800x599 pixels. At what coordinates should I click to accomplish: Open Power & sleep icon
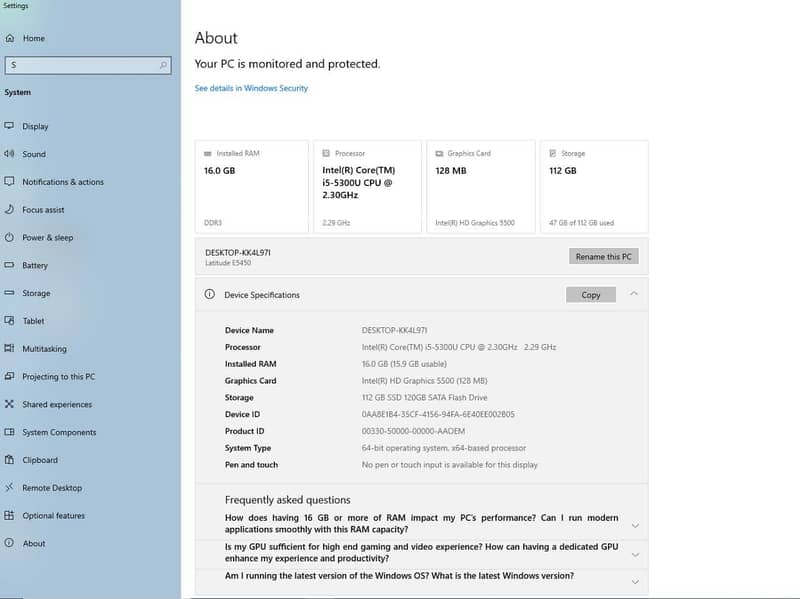pos(9,237)
